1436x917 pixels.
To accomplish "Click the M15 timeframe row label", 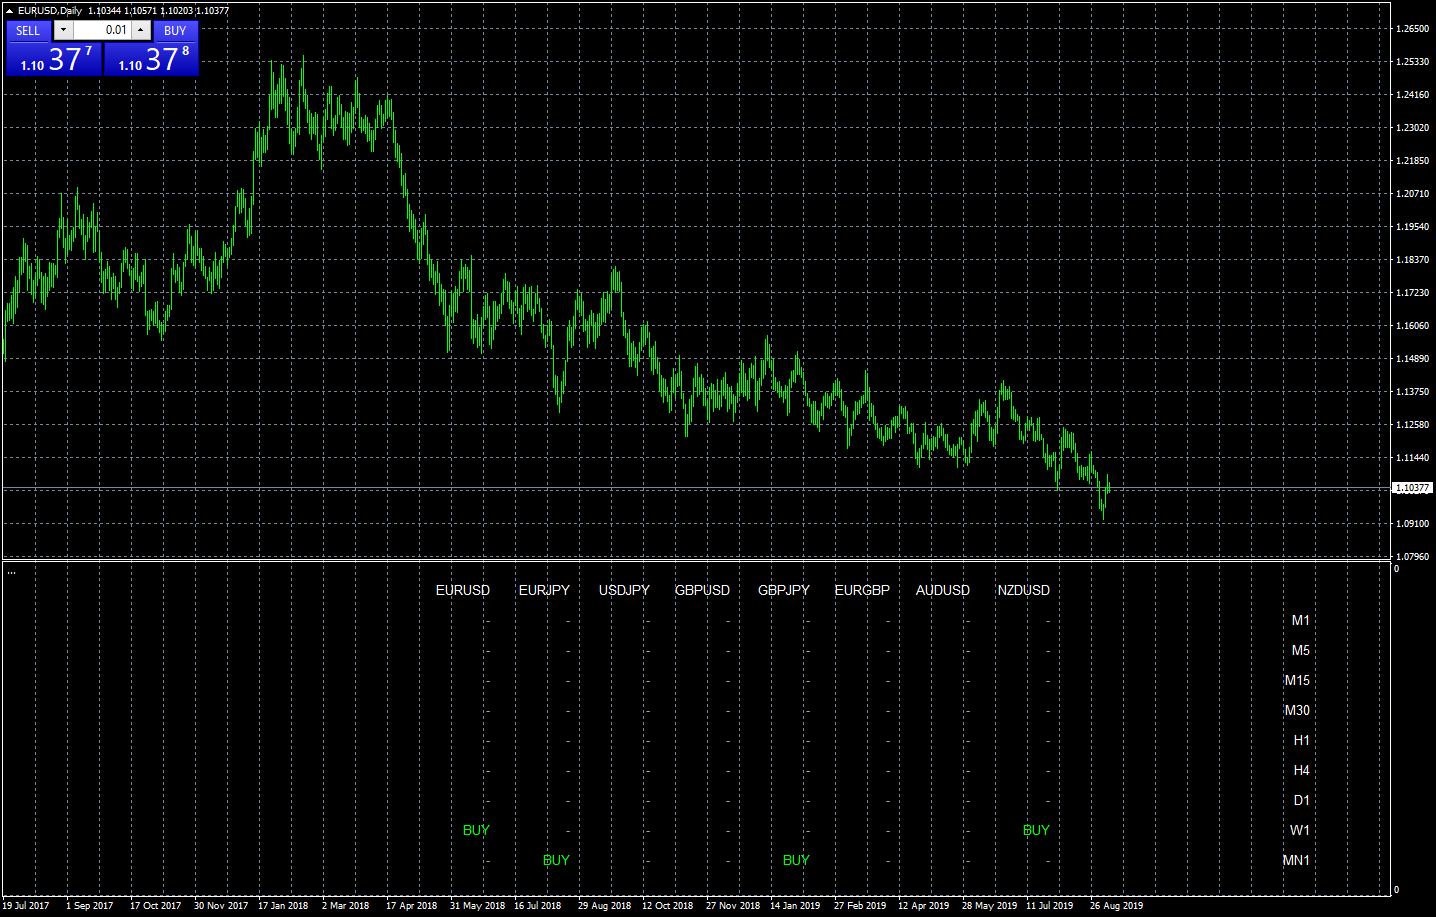I will pos(1297,680).
